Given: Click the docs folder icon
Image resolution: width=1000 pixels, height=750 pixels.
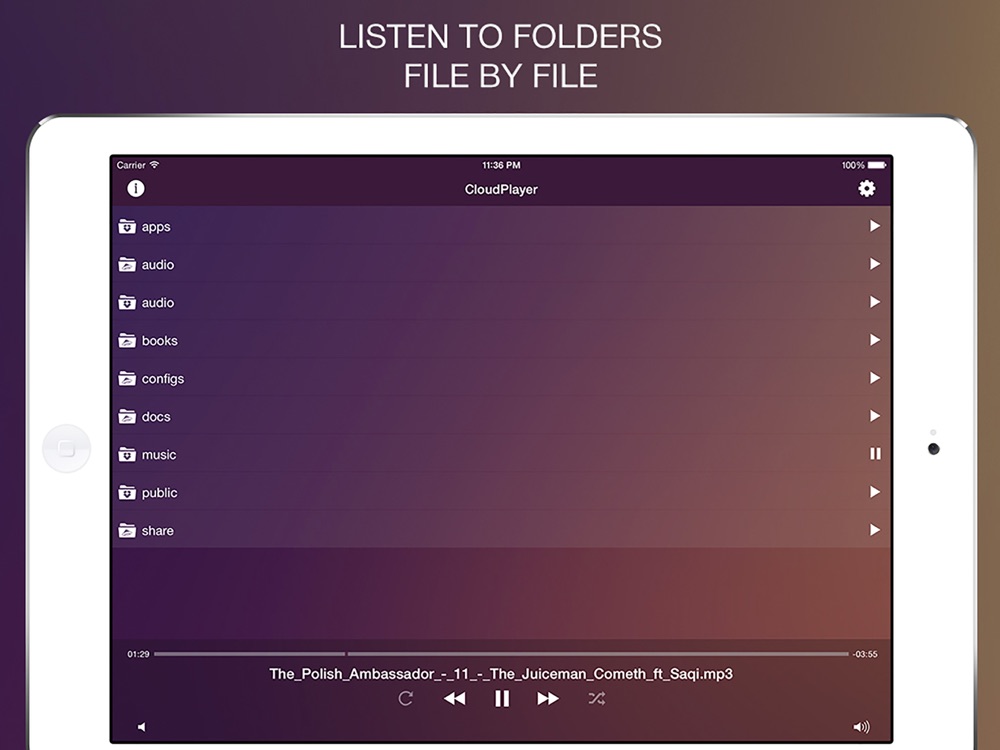Looking at the screenshot, I should tap(127, 416).
